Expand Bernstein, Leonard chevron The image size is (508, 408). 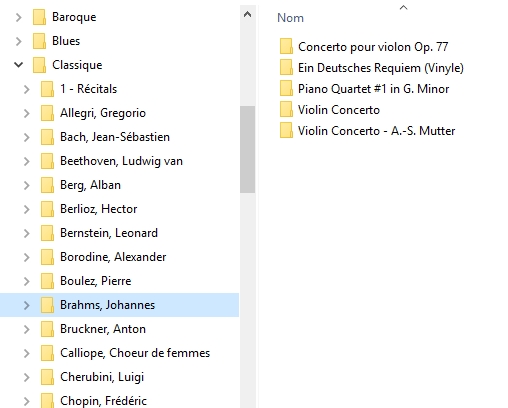pos(27,233)
